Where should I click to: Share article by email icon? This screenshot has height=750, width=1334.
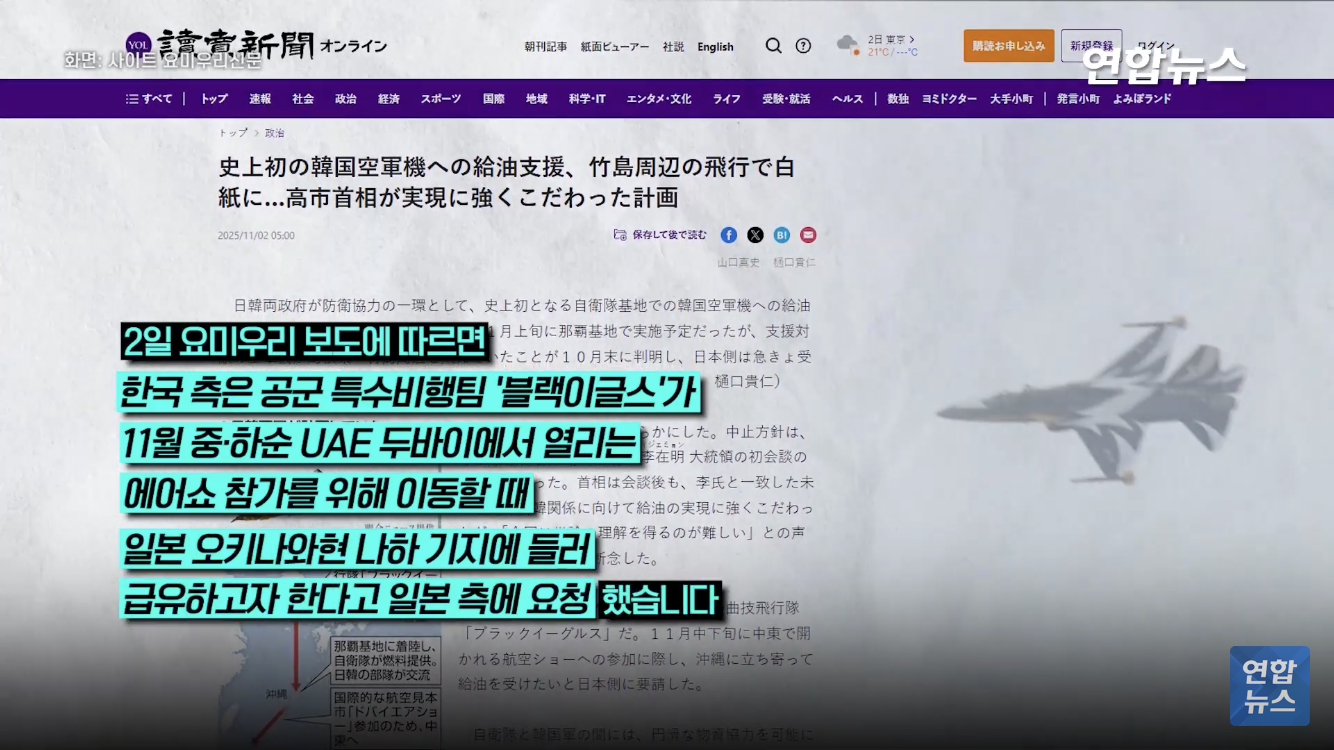tap(808, 235)
